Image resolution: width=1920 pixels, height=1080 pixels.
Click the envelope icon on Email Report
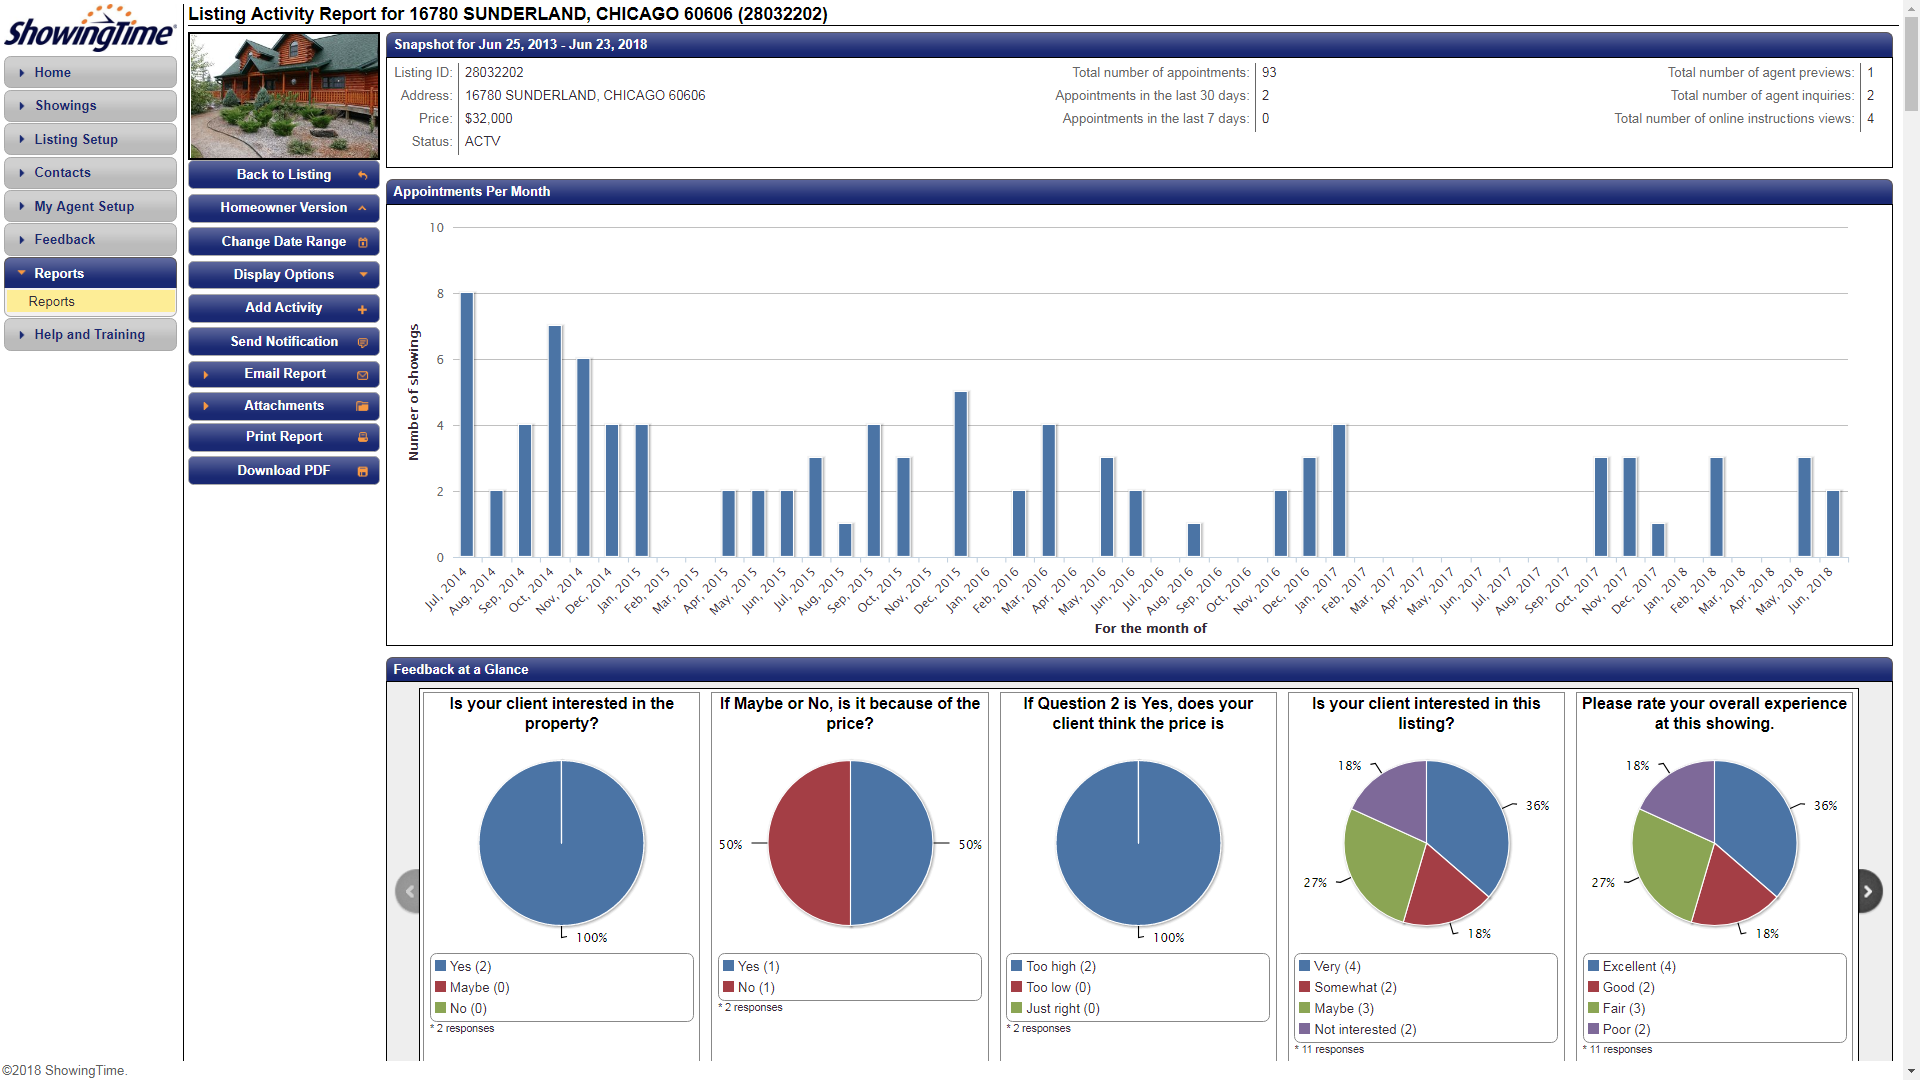click(x=363, y=375)
